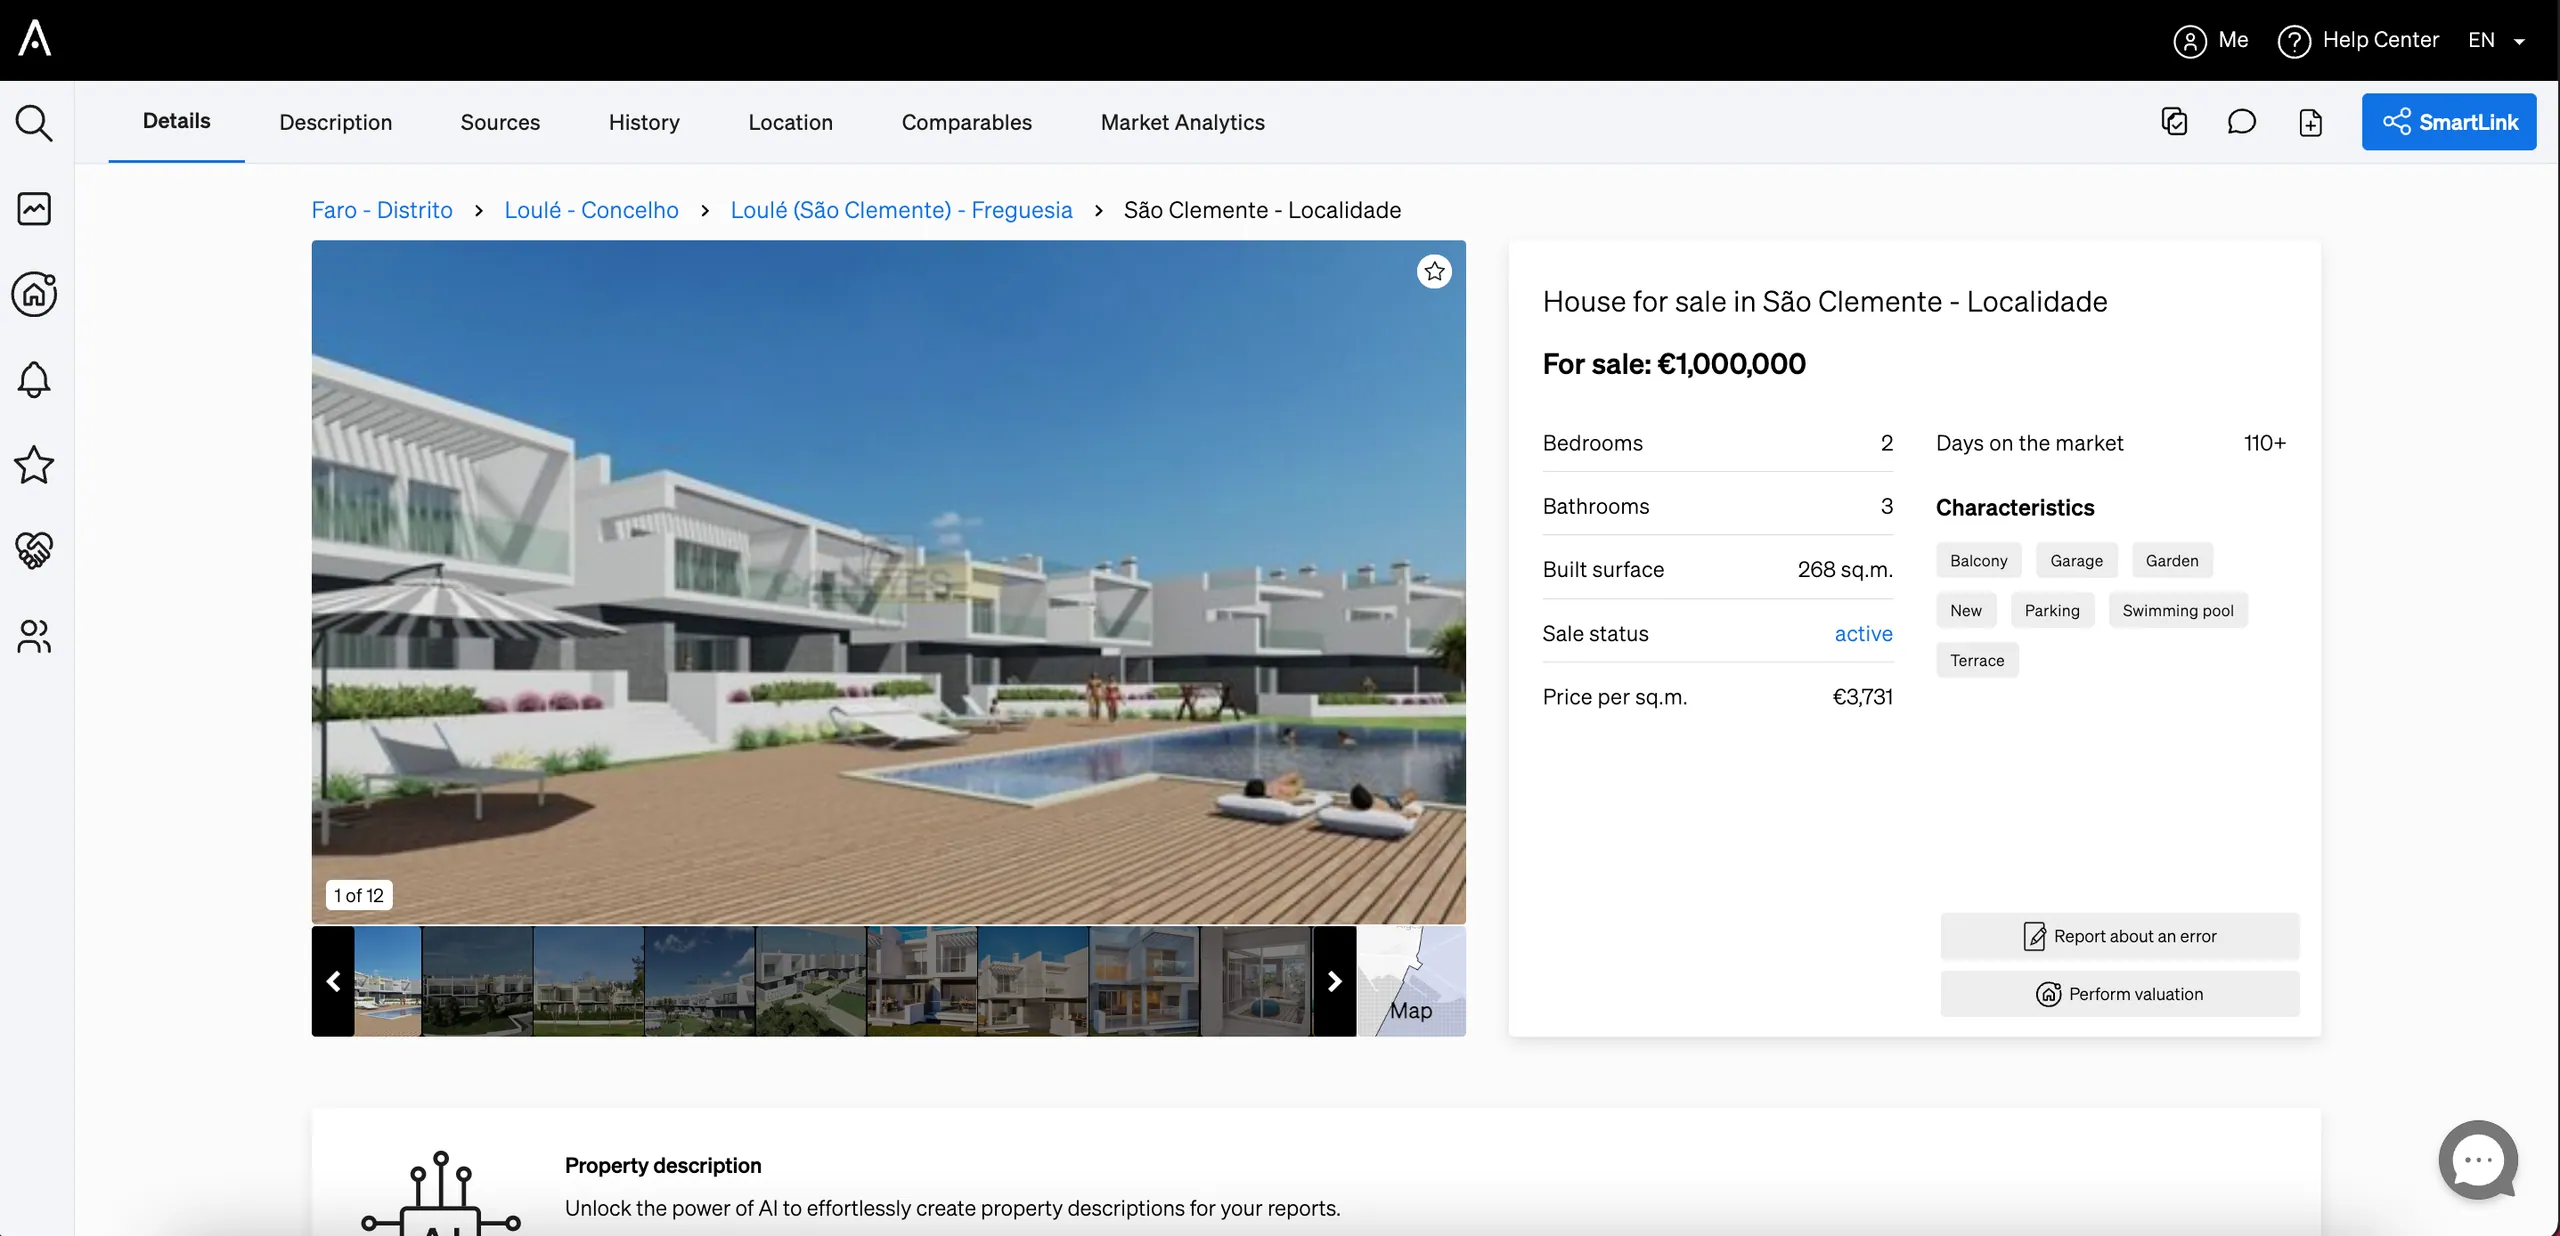Click the 'Property description' heading
The height and width of the screenshot is (1236, 2560).
663,1165
